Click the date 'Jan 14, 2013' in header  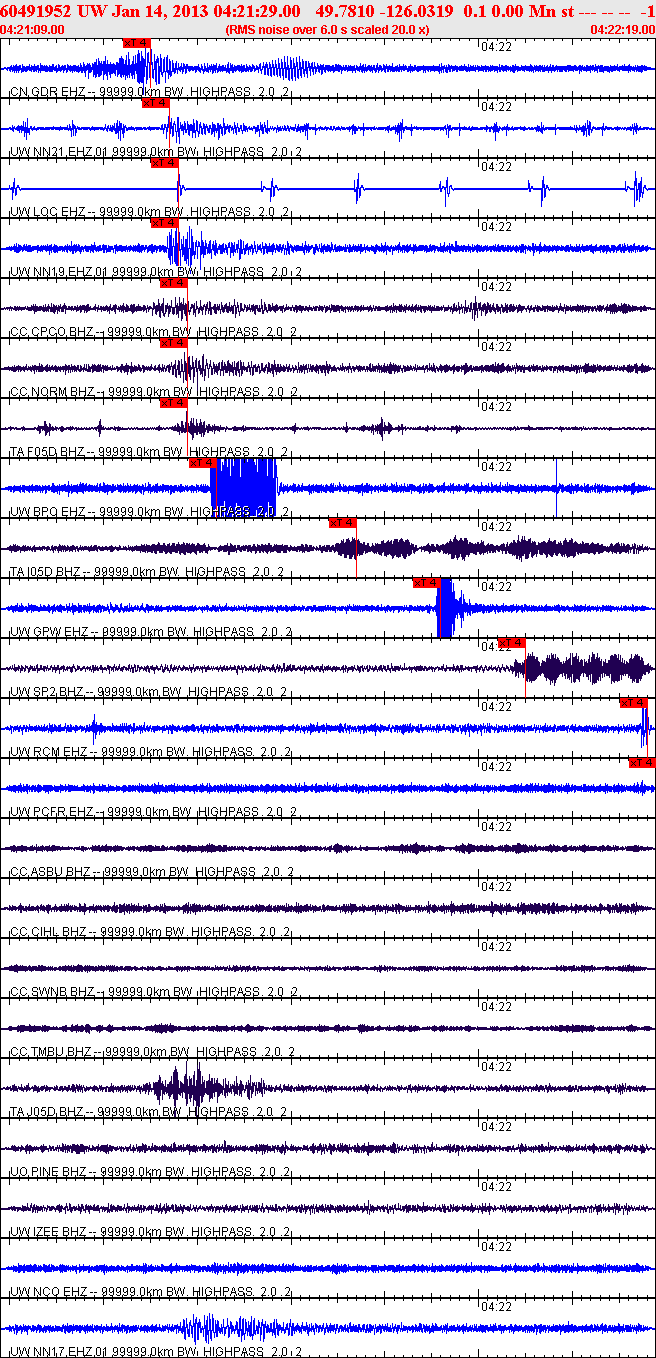159,11
